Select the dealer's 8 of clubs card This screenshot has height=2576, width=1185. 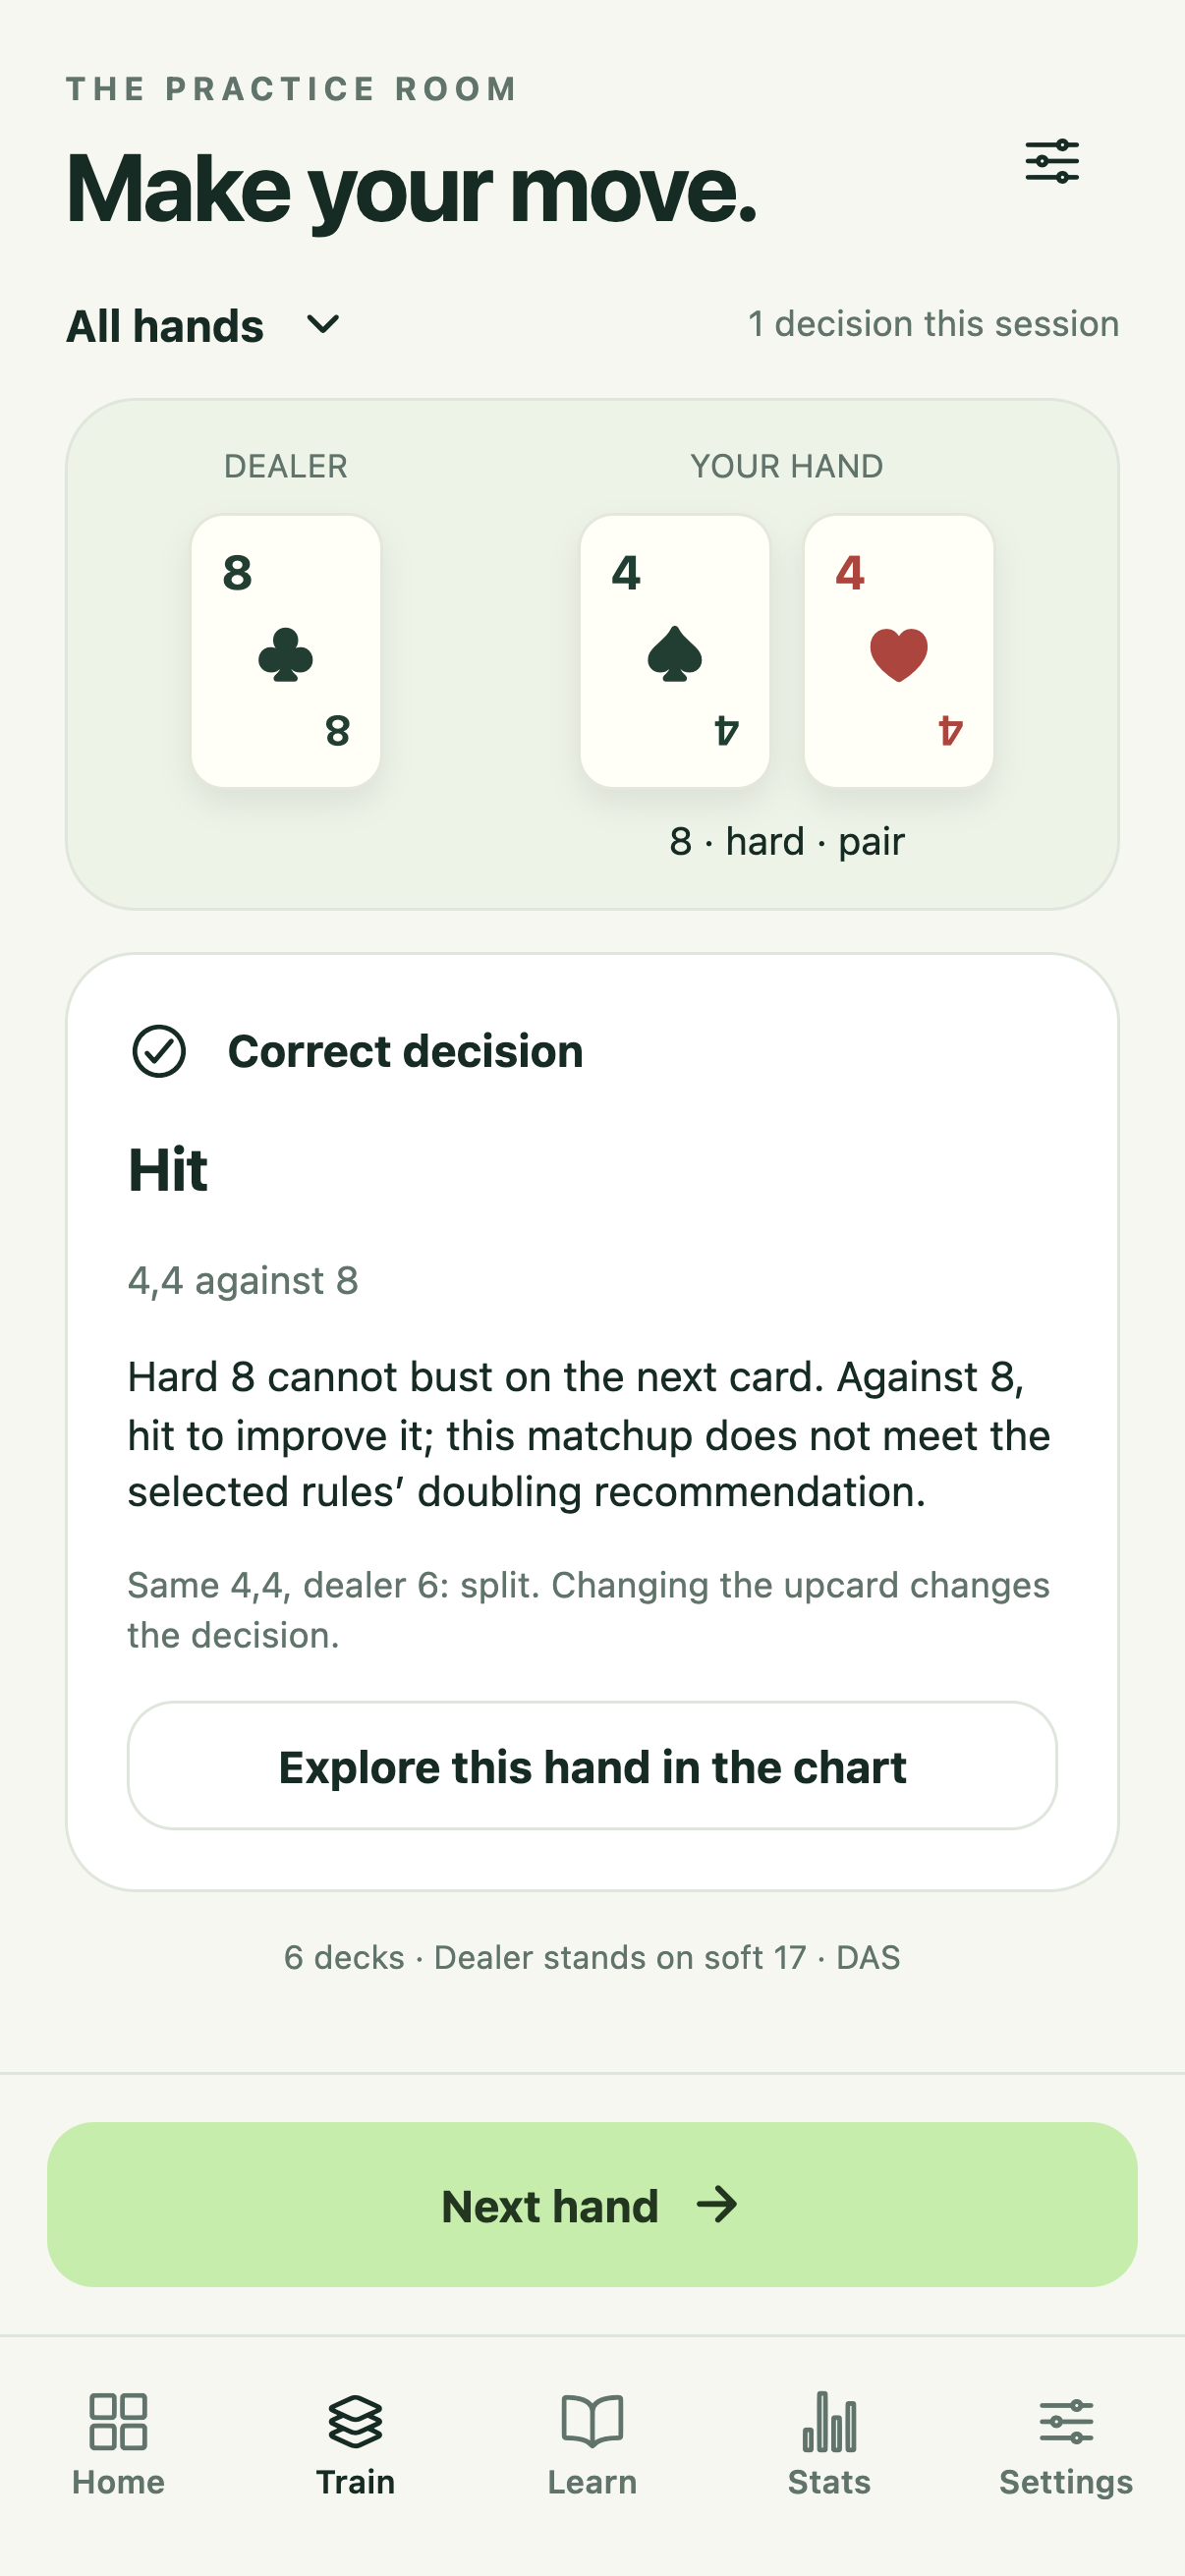coord(286,651)
